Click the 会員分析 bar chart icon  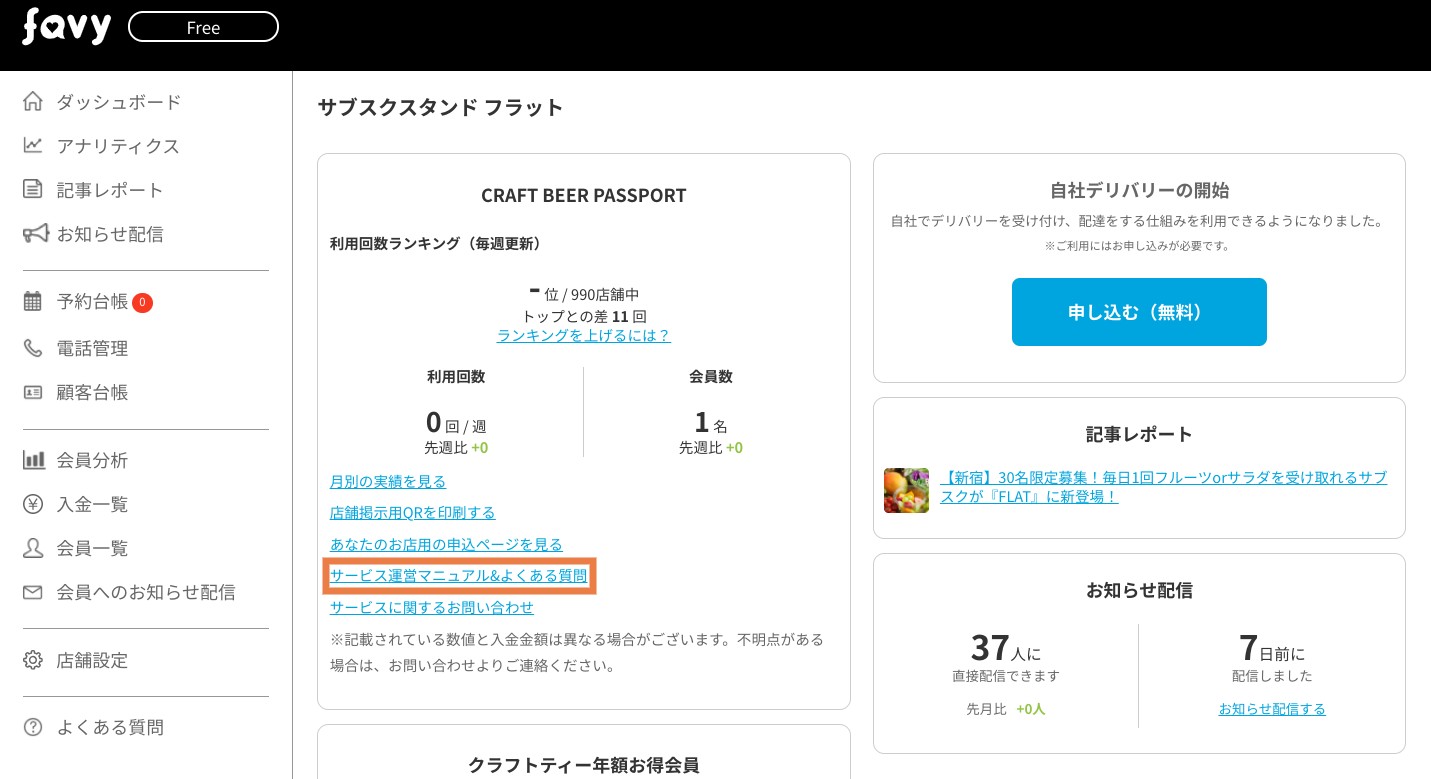coord(33,460)
